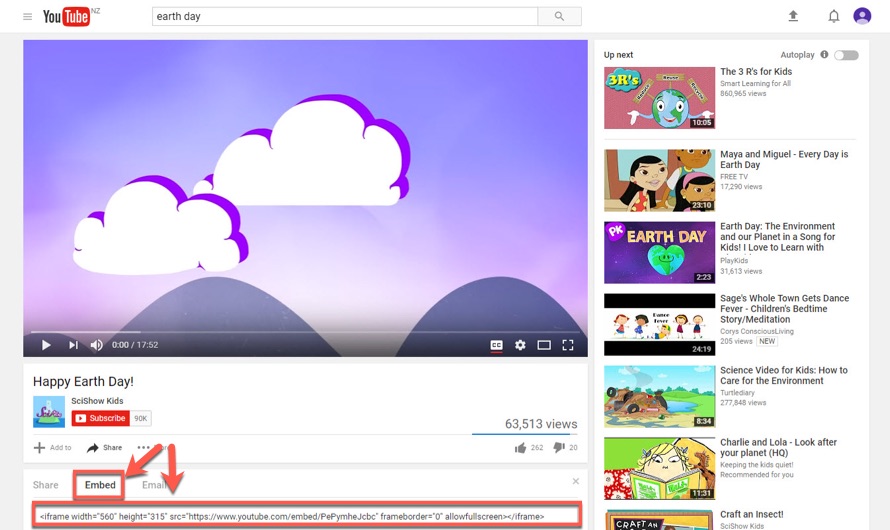Toggle closed captions (CC)
The height and width of the screenshot is (530, 890).
pyautogui.click(x=496, y=345)
